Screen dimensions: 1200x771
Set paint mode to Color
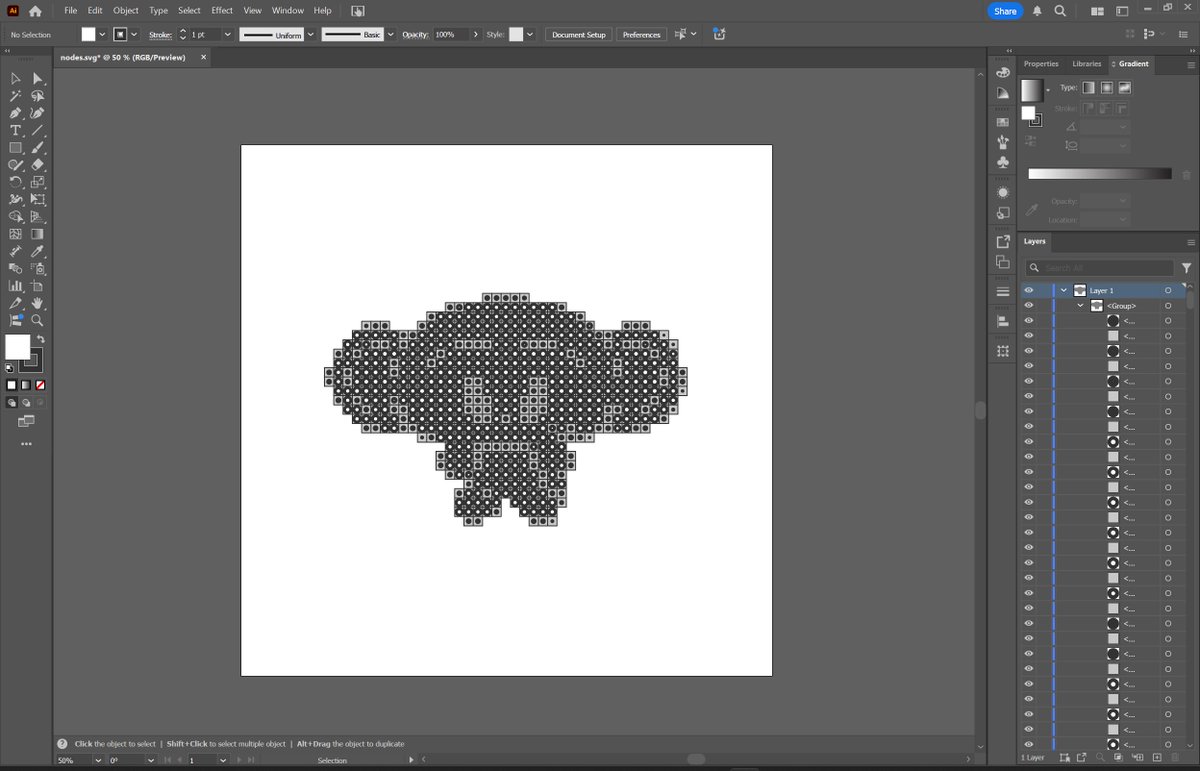pos(12,385)
